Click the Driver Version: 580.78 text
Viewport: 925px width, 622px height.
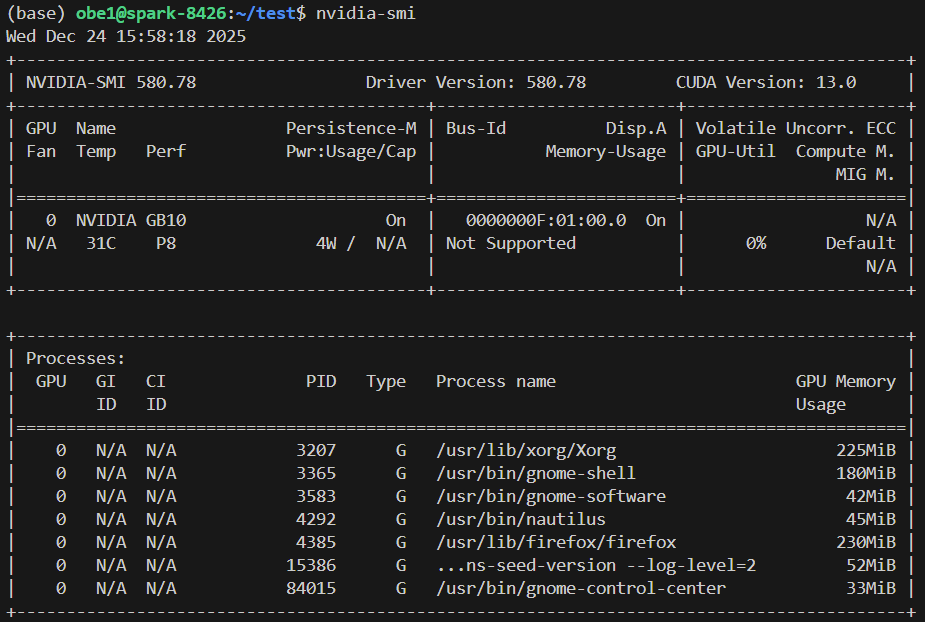[x=476, y=82]
